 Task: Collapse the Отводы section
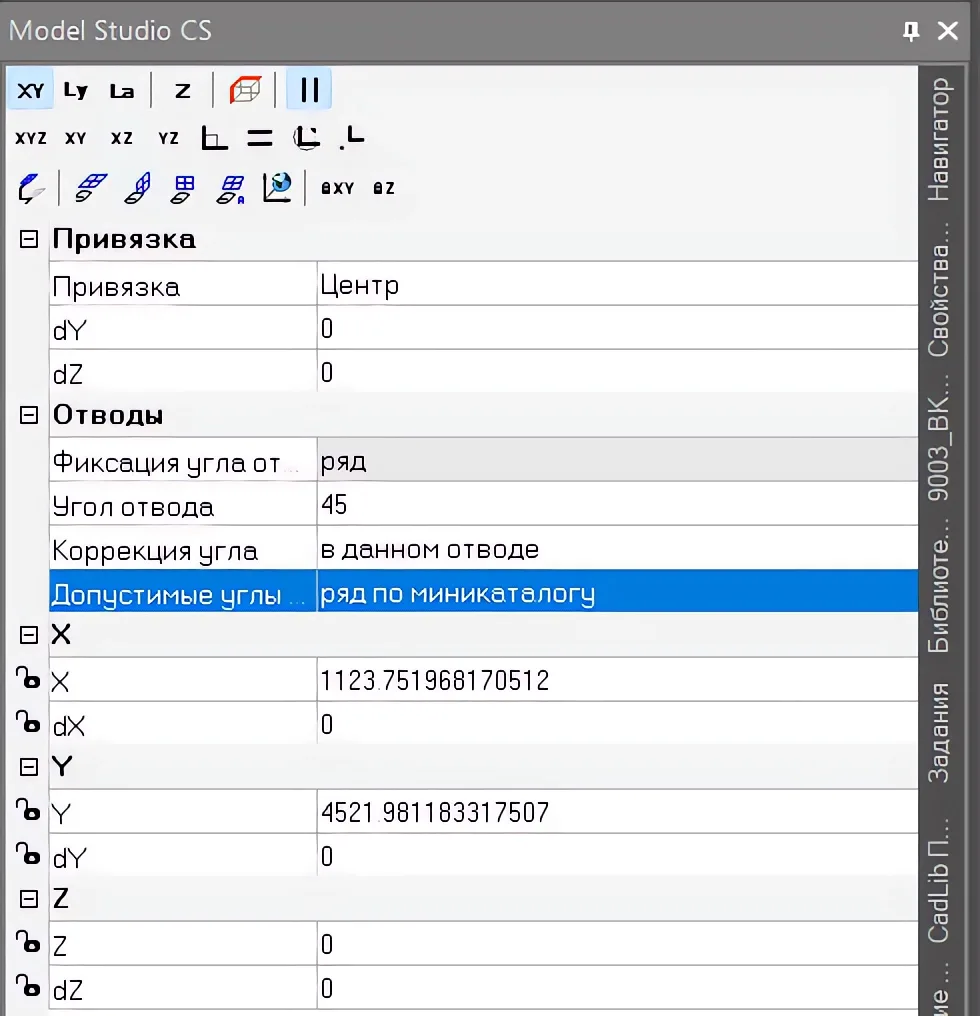[x=29, y=415]
